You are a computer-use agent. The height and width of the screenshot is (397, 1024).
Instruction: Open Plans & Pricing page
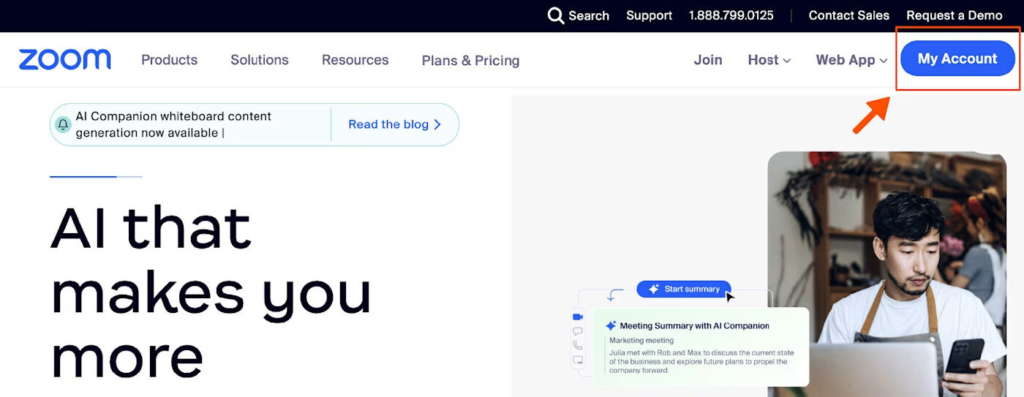470,61
